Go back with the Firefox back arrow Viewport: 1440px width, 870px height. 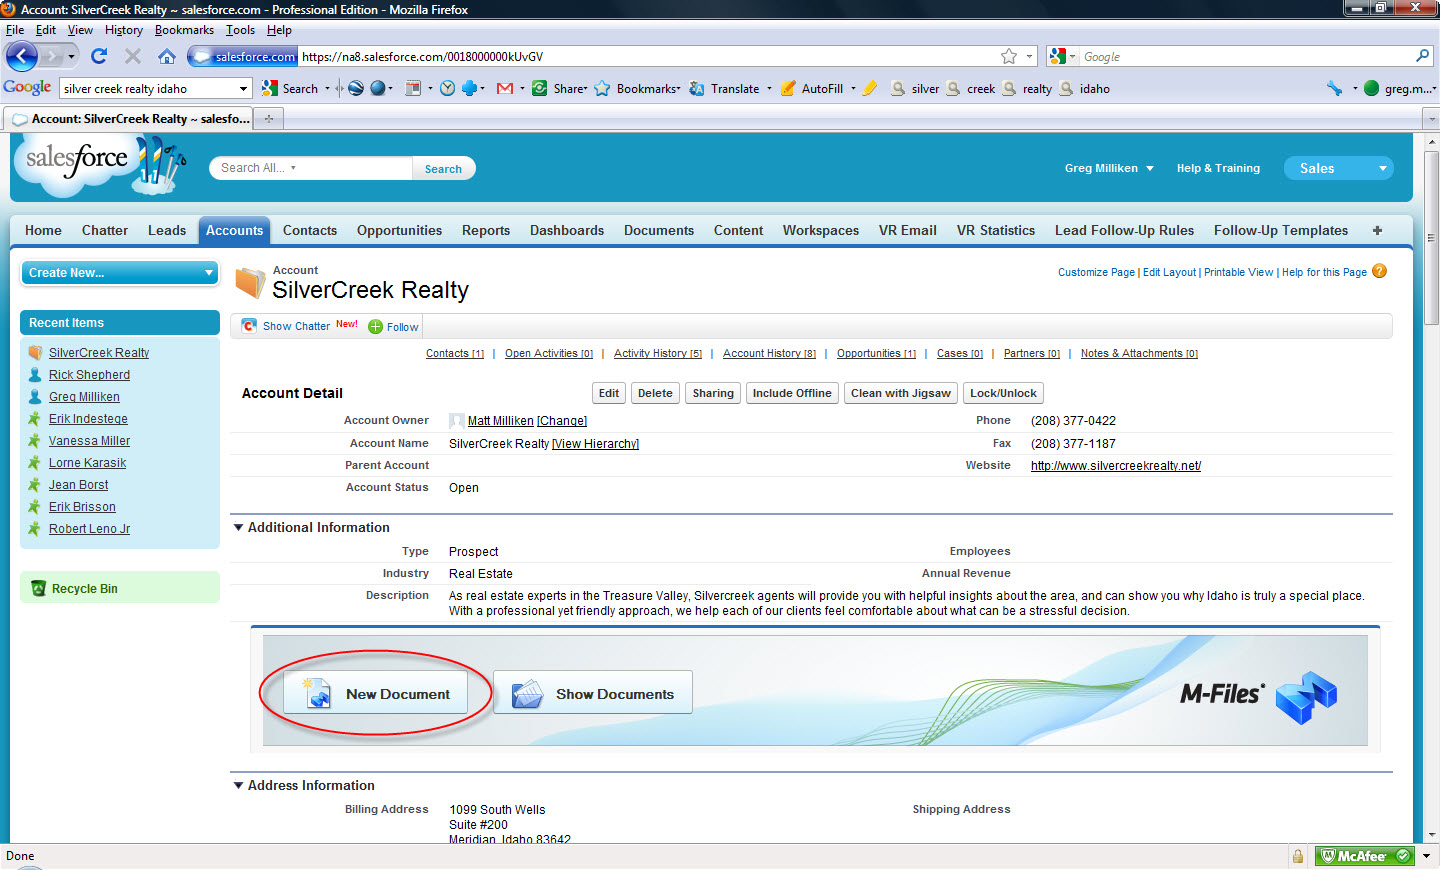21,56
